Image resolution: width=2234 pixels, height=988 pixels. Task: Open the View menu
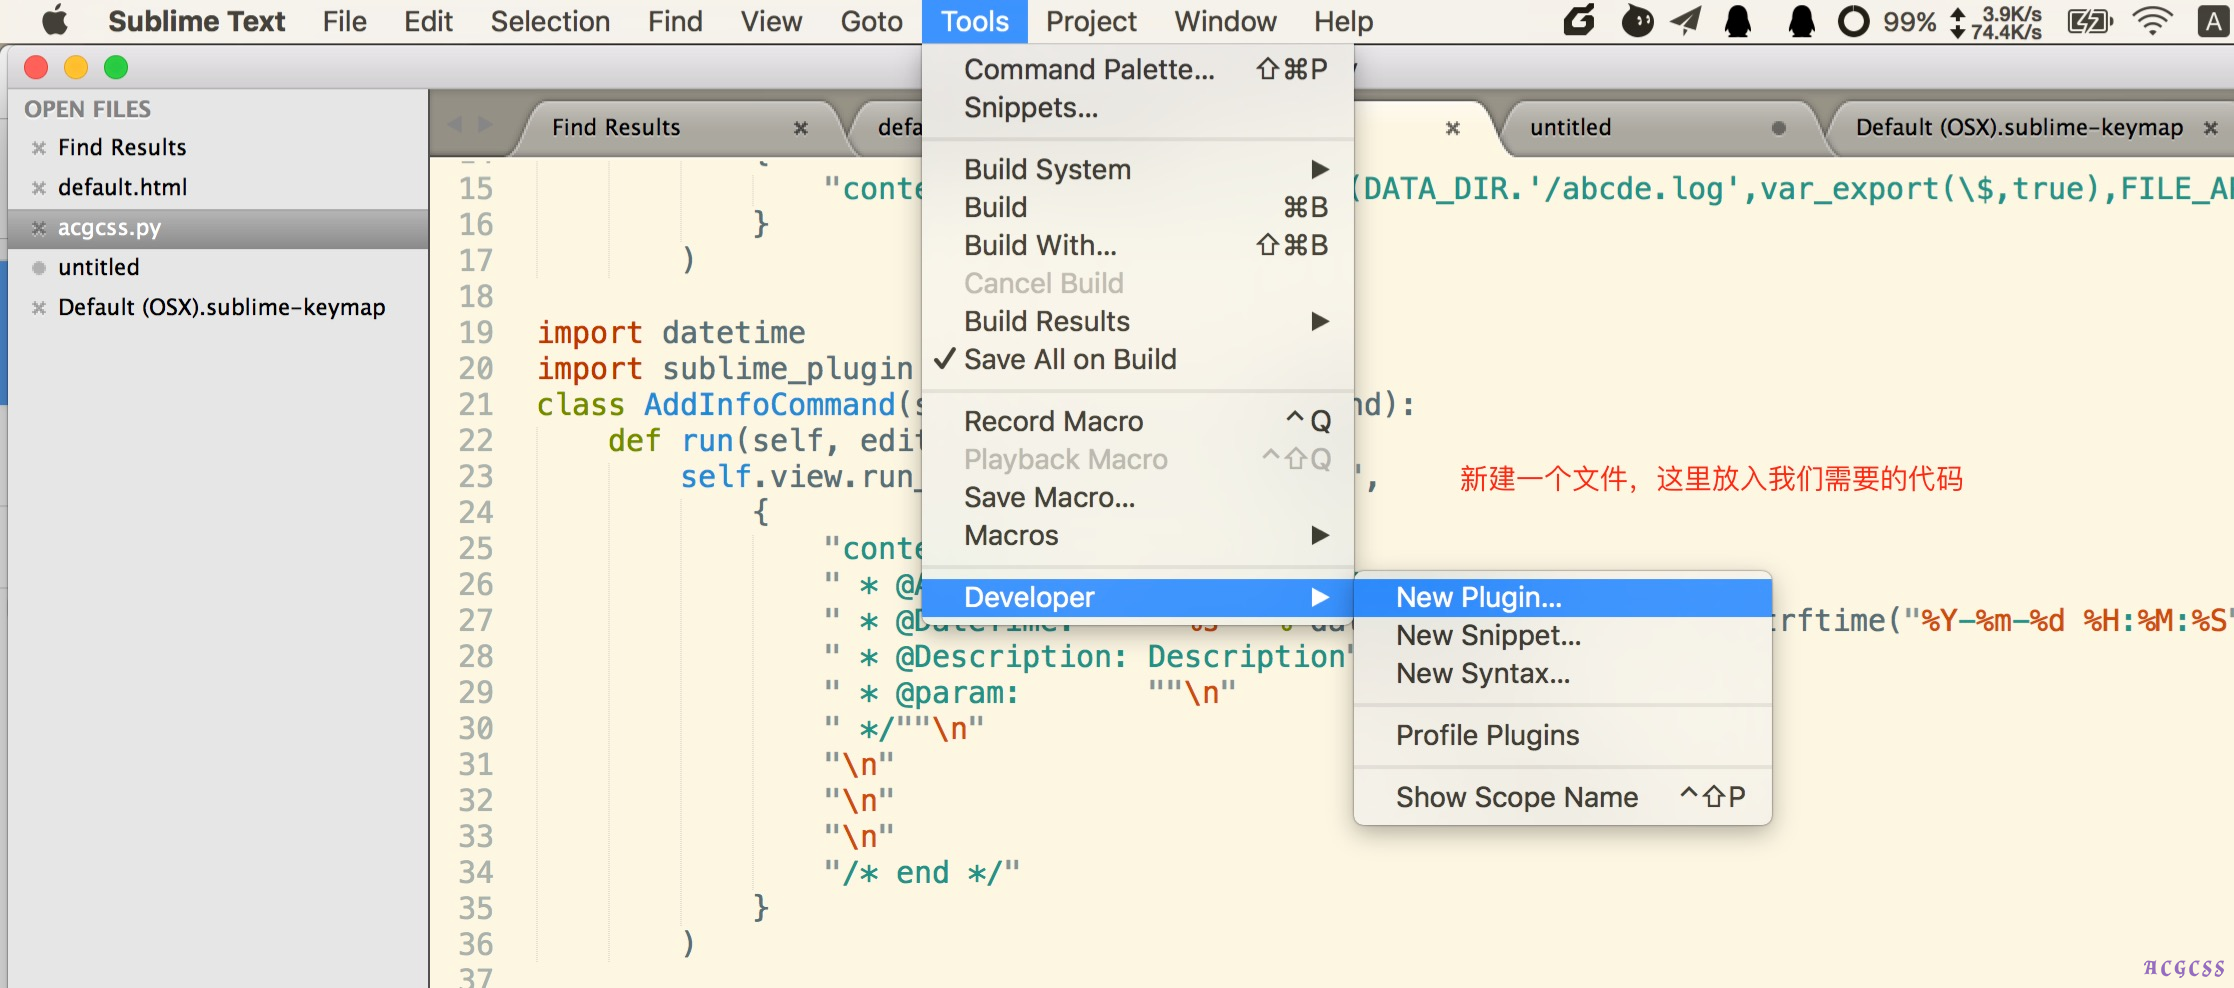pyautogui.click(x=771, y=21)
